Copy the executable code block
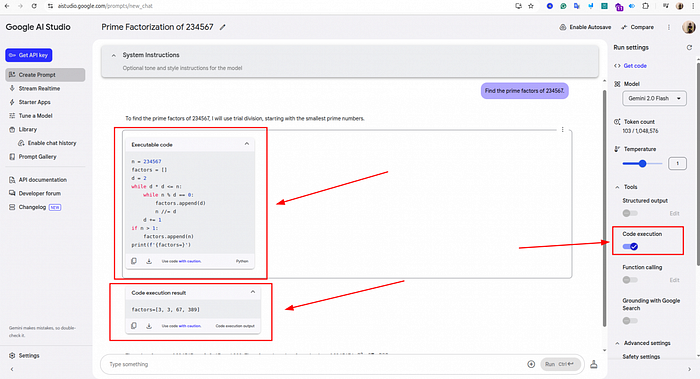Viewport: 700px width, 379px height. 133,261
